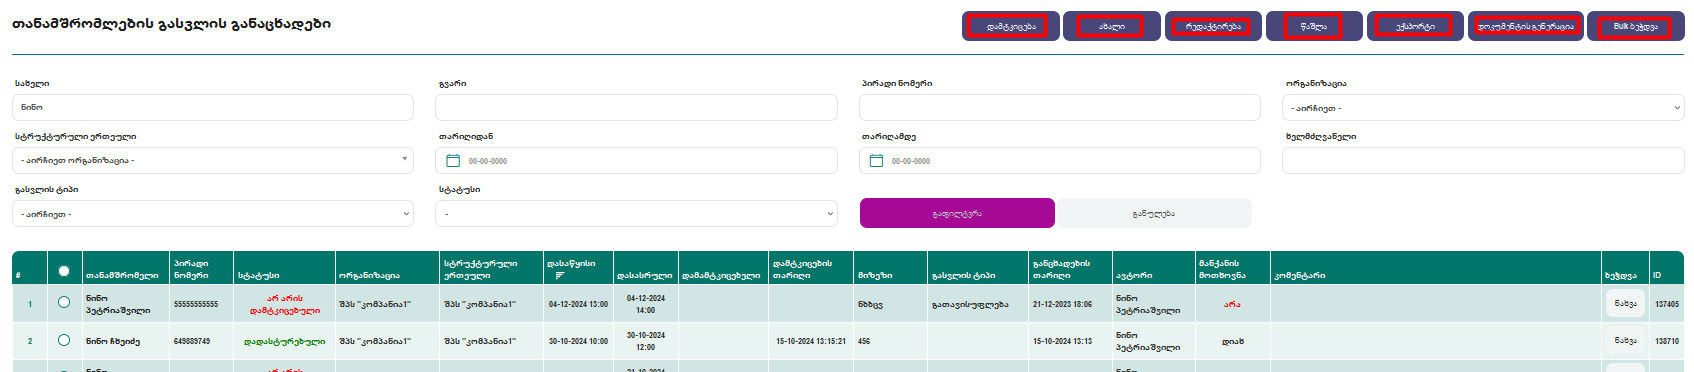Click ნახვა button in row 137405
The width and height of the screenshot is (1694, 372).
(1625, 303)
